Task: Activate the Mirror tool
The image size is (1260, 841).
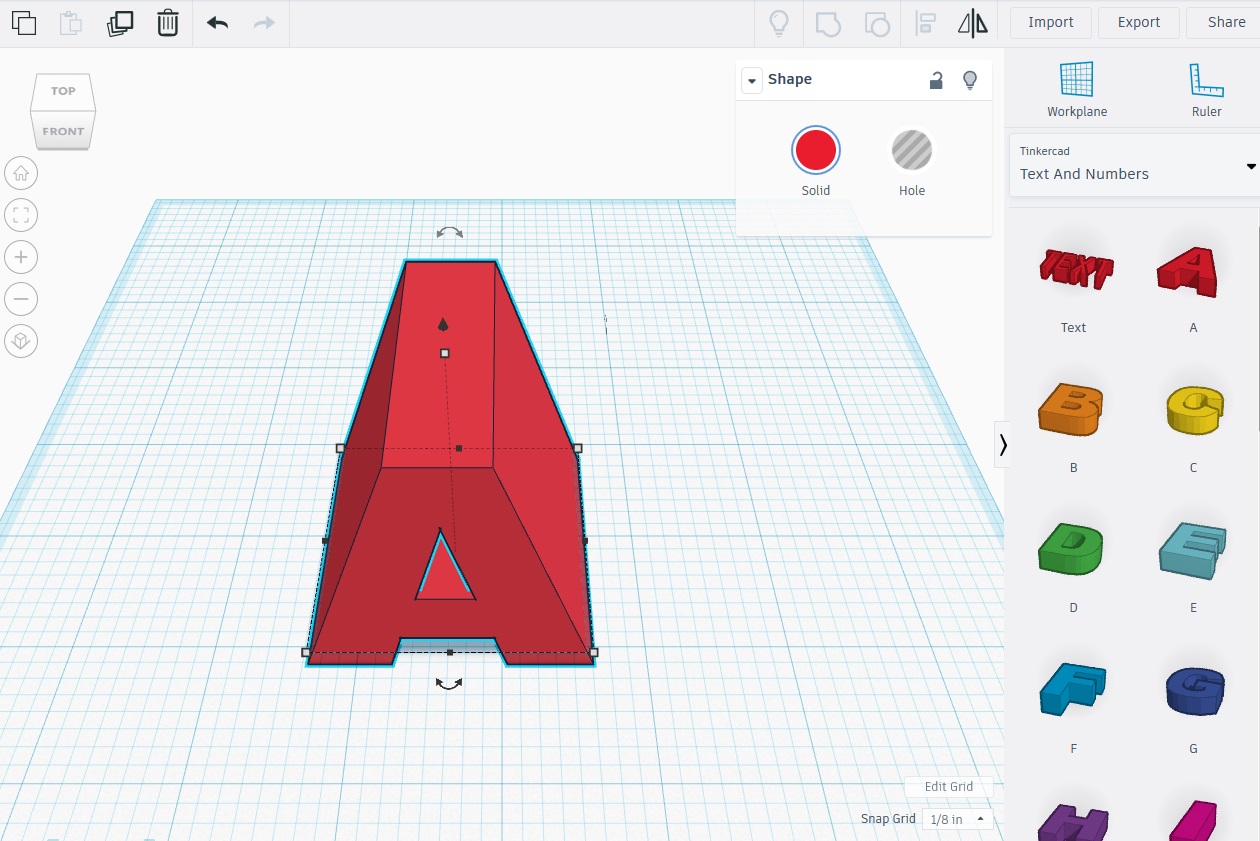Action: click(x=973, y=22)
